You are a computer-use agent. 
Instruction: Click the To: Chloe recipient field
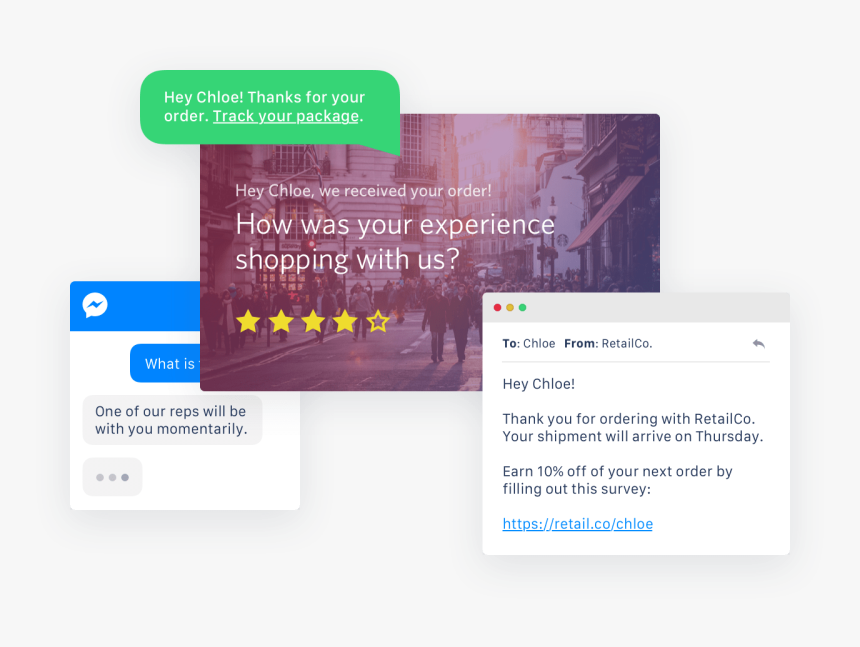coord(529,344)
